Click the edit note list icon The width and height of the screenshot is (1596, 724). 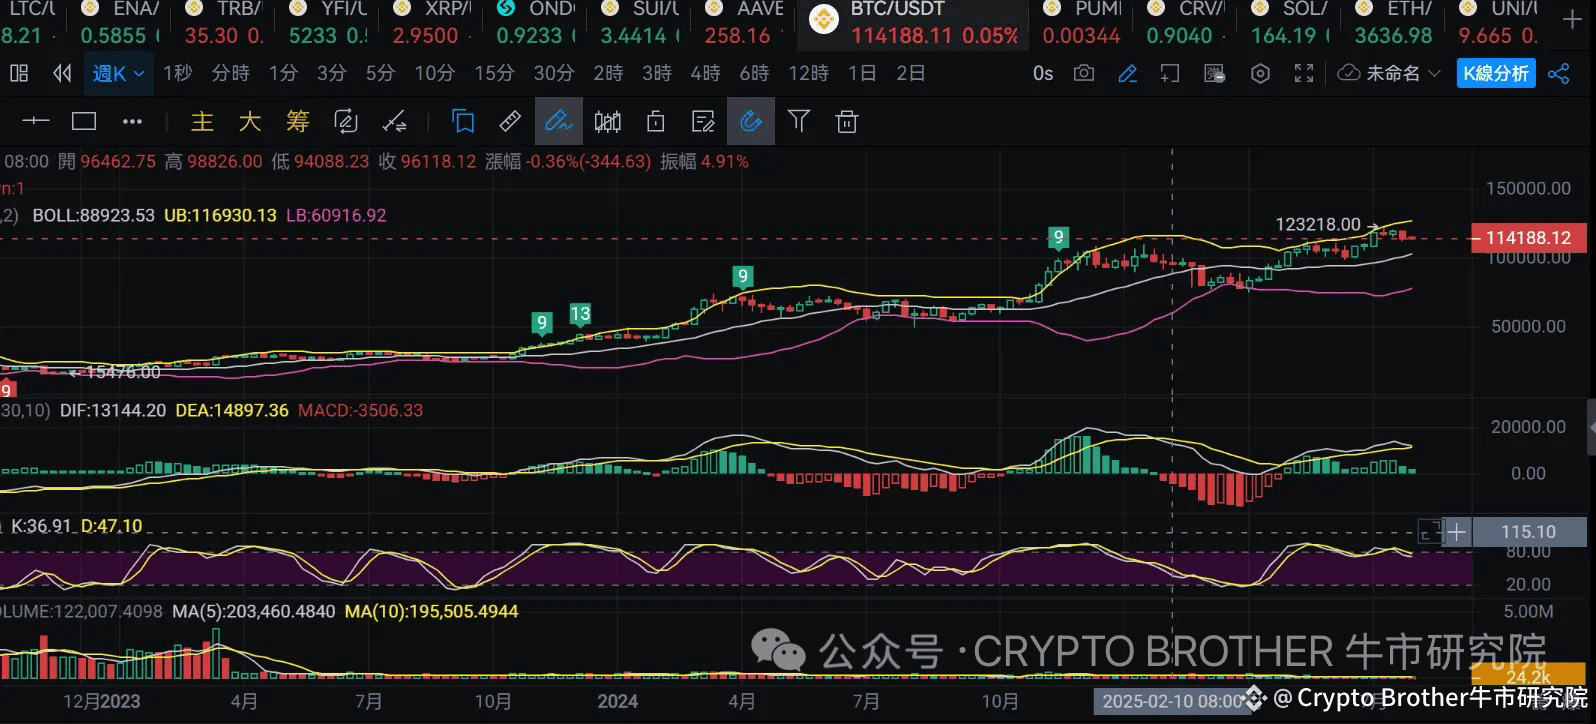(703, 121)
